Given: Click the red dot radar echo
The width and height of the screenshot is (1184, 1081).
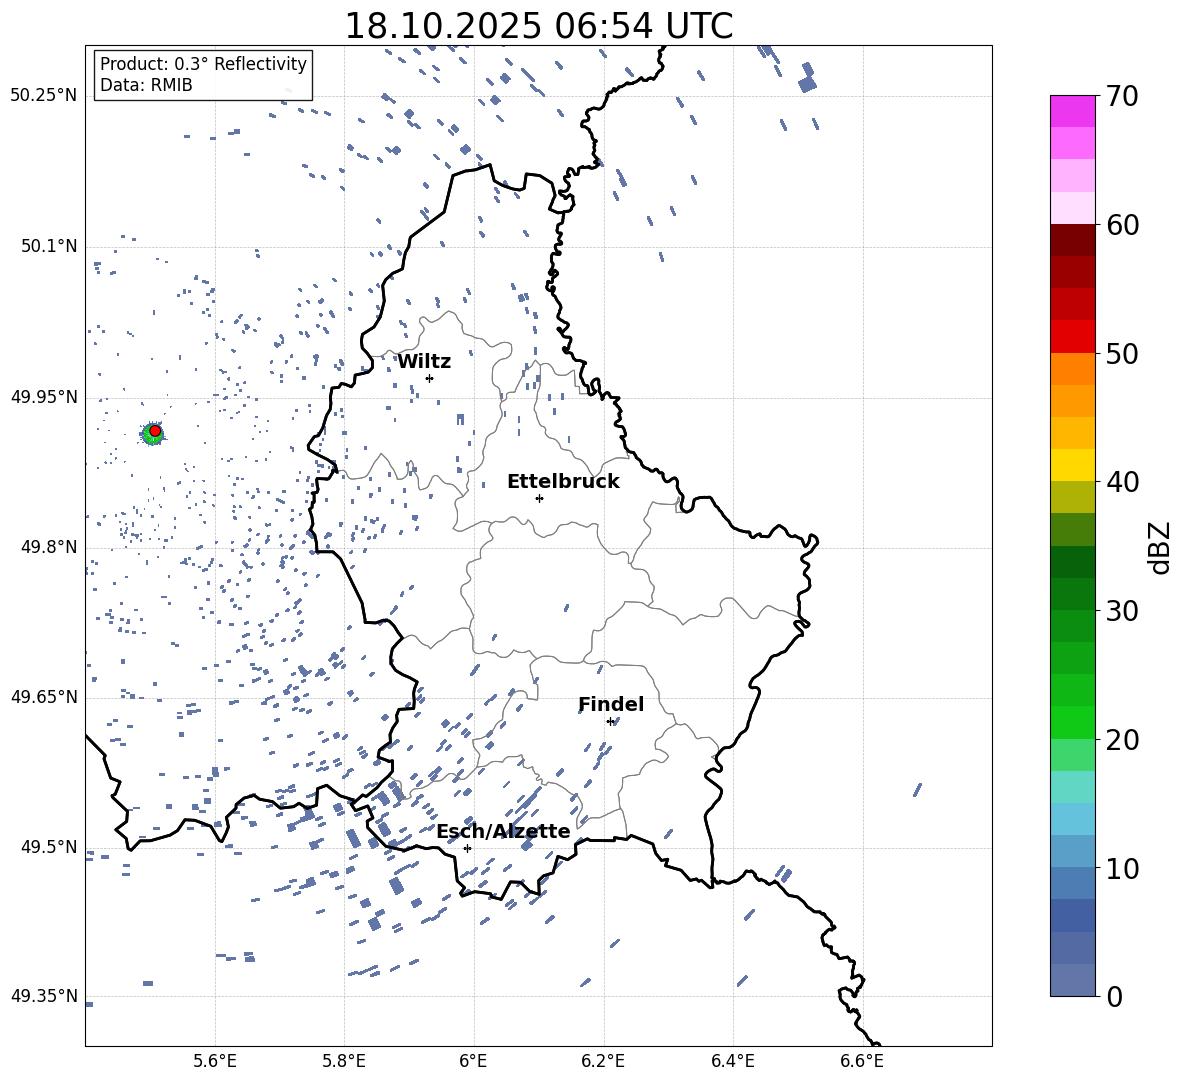Looking at the screenshot, I should (155, 431).
